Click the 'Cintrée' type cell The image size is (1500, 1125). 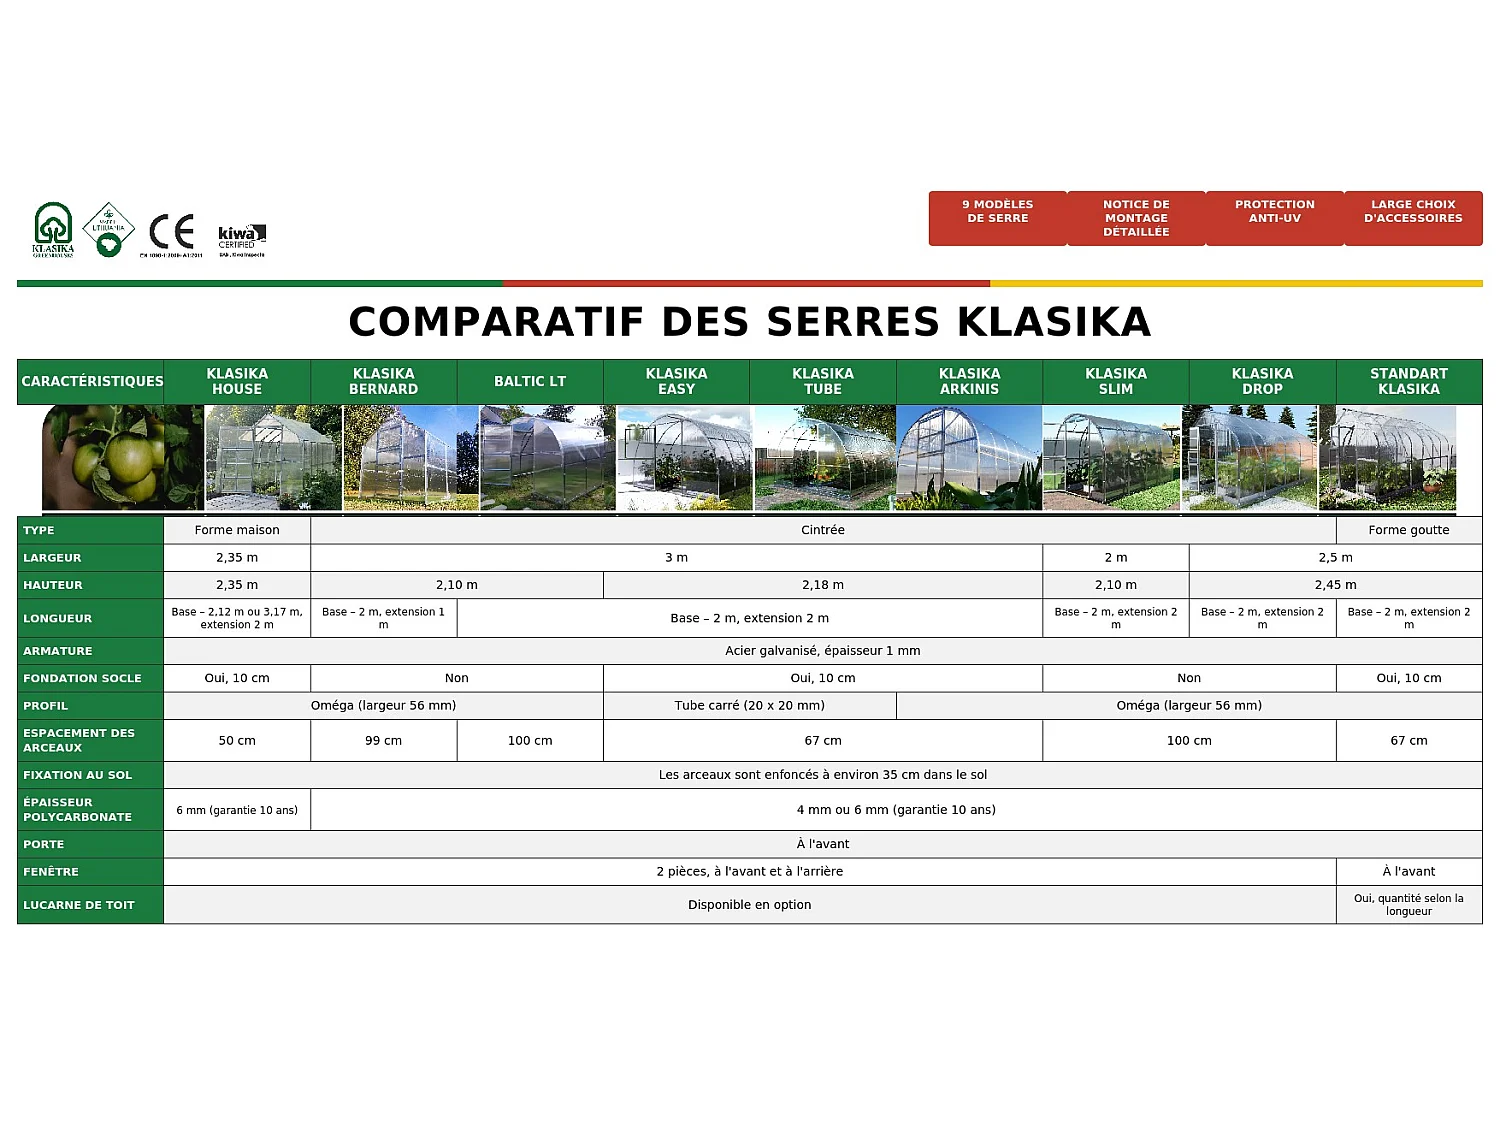[823, 530]
